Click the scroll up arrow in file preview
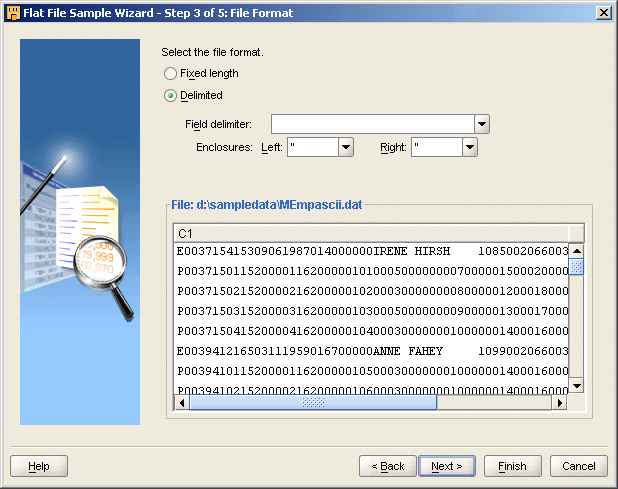 tap(577, 251)
